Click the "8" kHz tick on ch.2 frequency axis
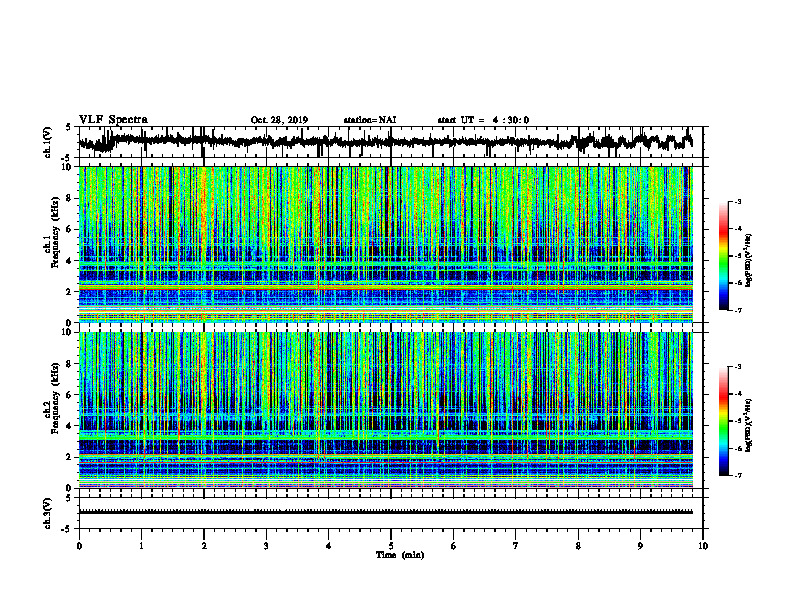The height and width of the screenshot is (612, 792). (71, 364)
